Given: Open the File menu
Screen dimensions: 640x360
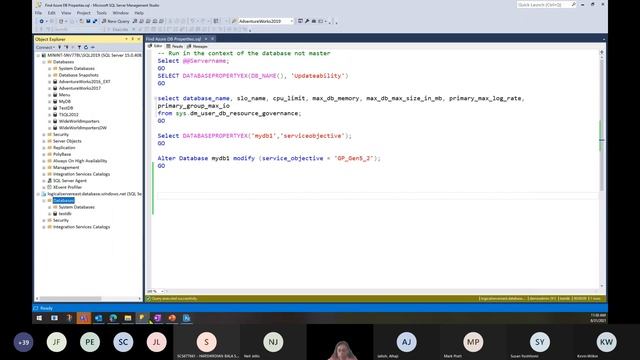Looking at the screenshot, I should (x=38, y=13).
